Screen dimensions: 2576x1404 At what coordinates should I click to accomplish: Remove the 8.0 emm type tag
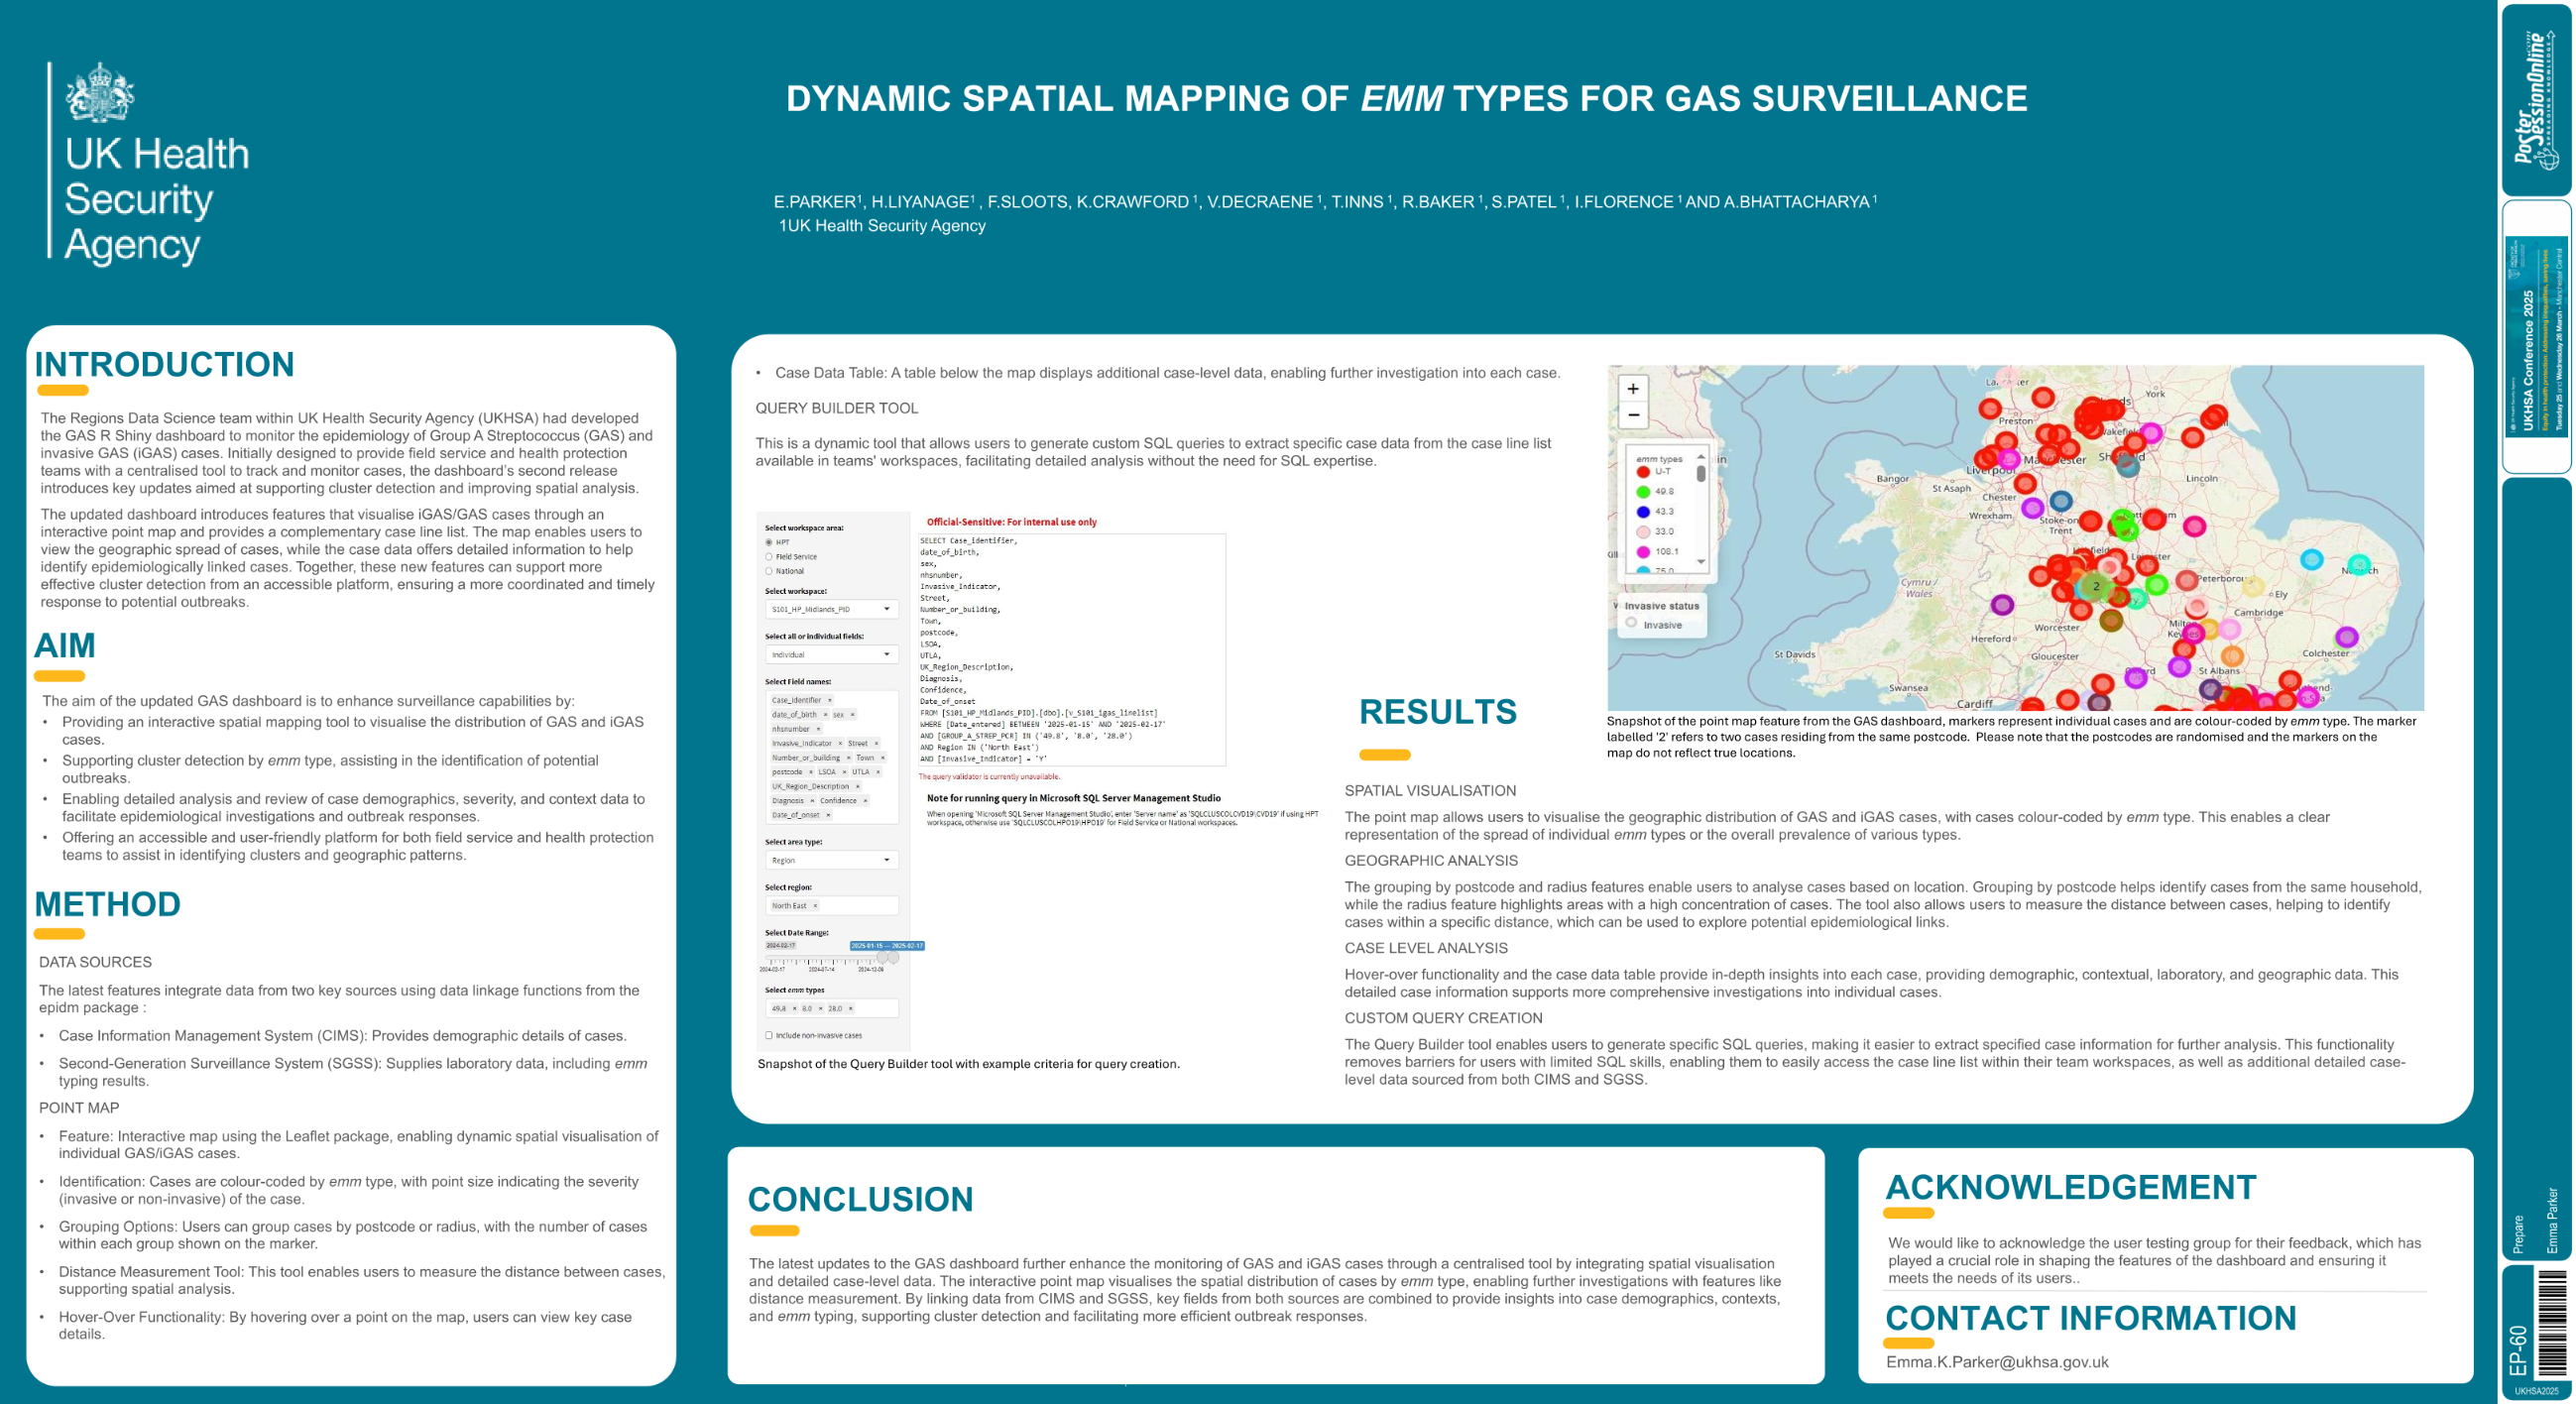coord(821,1009)
